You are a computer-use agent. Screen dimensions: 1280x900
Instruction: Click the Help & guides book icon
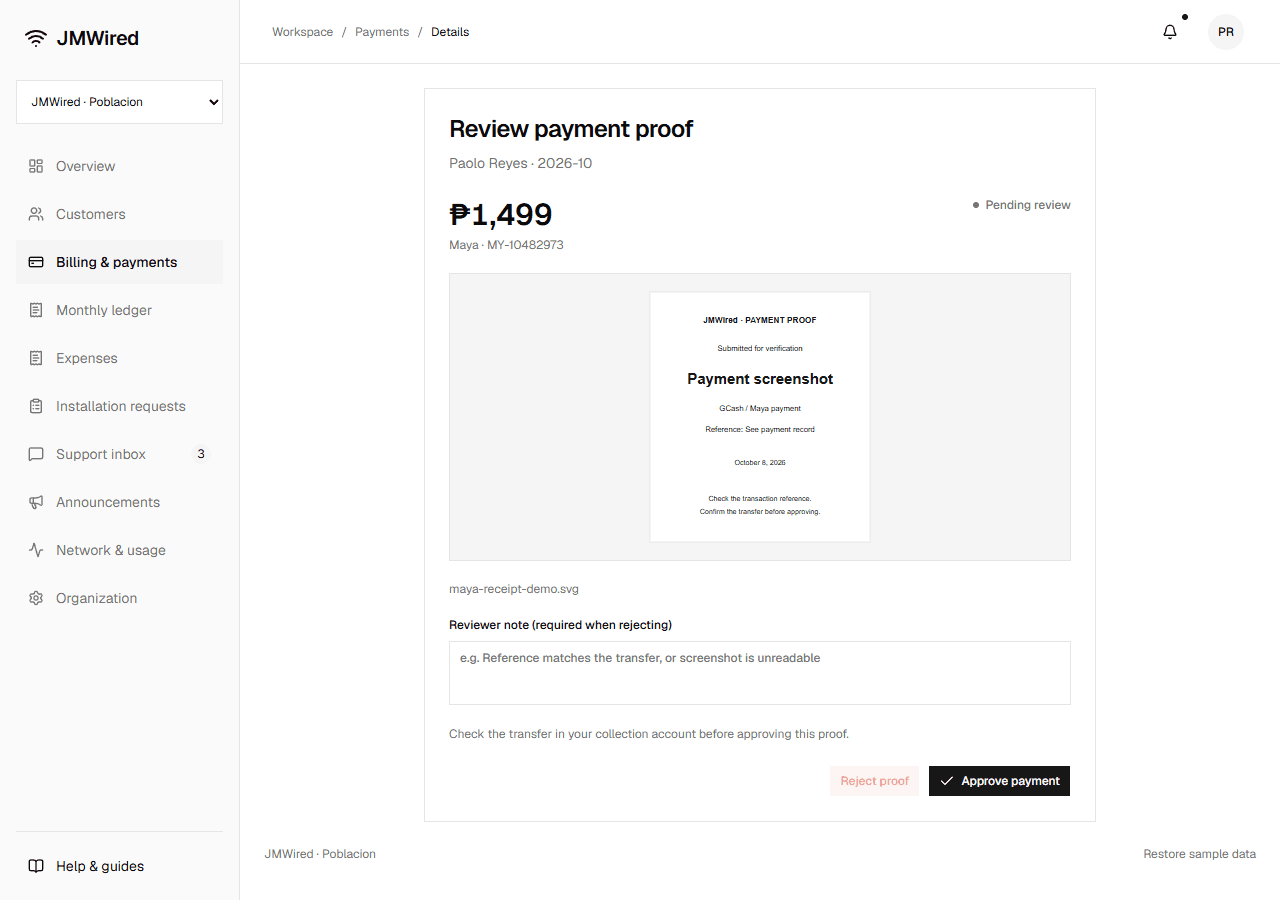point(36,866)
